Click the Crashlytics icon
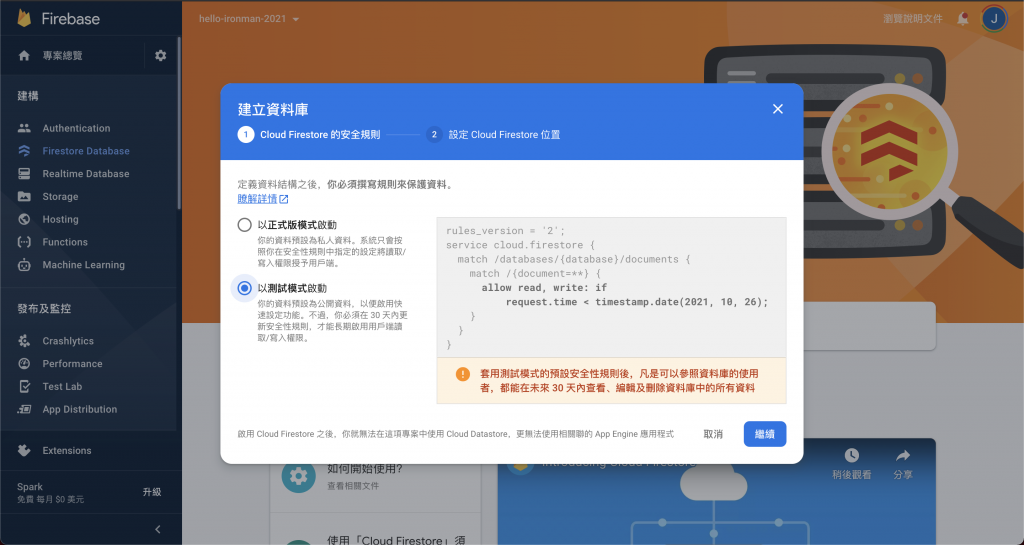Screen dimensions: 1024x545 click(24, 341)
